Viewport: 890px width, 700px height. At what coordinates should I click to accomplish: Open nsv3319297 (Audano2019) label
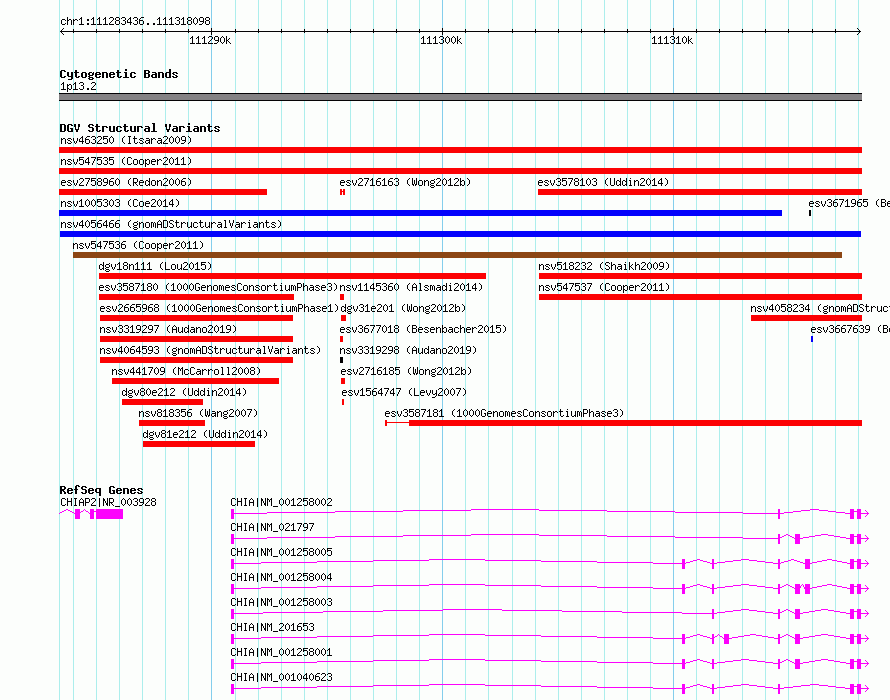click(x=168, y=329)
